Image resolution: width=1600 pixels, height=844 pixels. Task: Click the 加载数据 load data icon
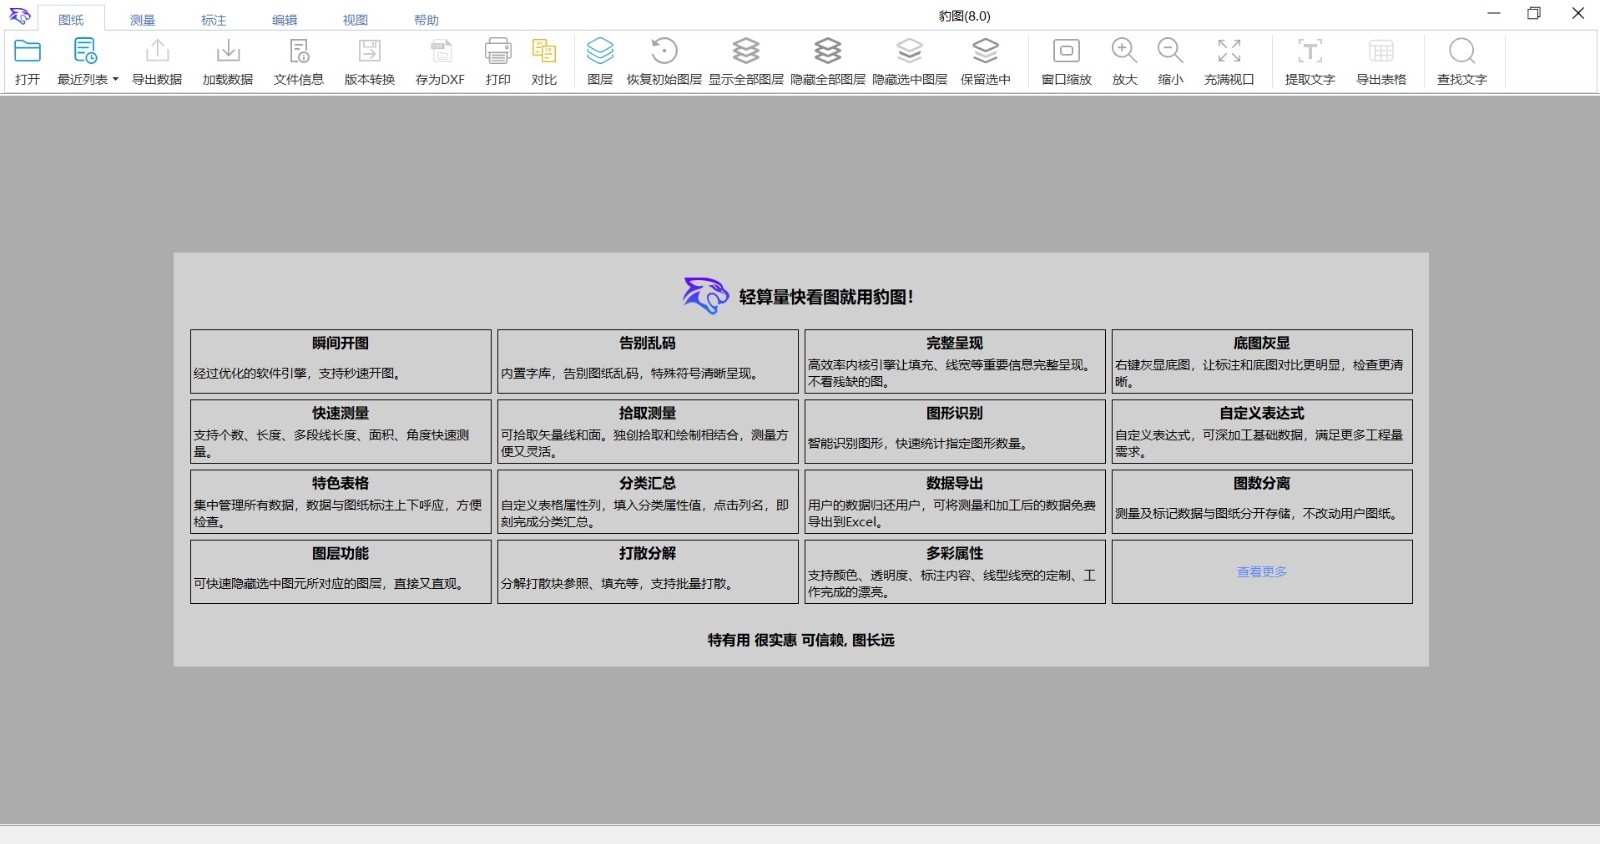(228, 51)
